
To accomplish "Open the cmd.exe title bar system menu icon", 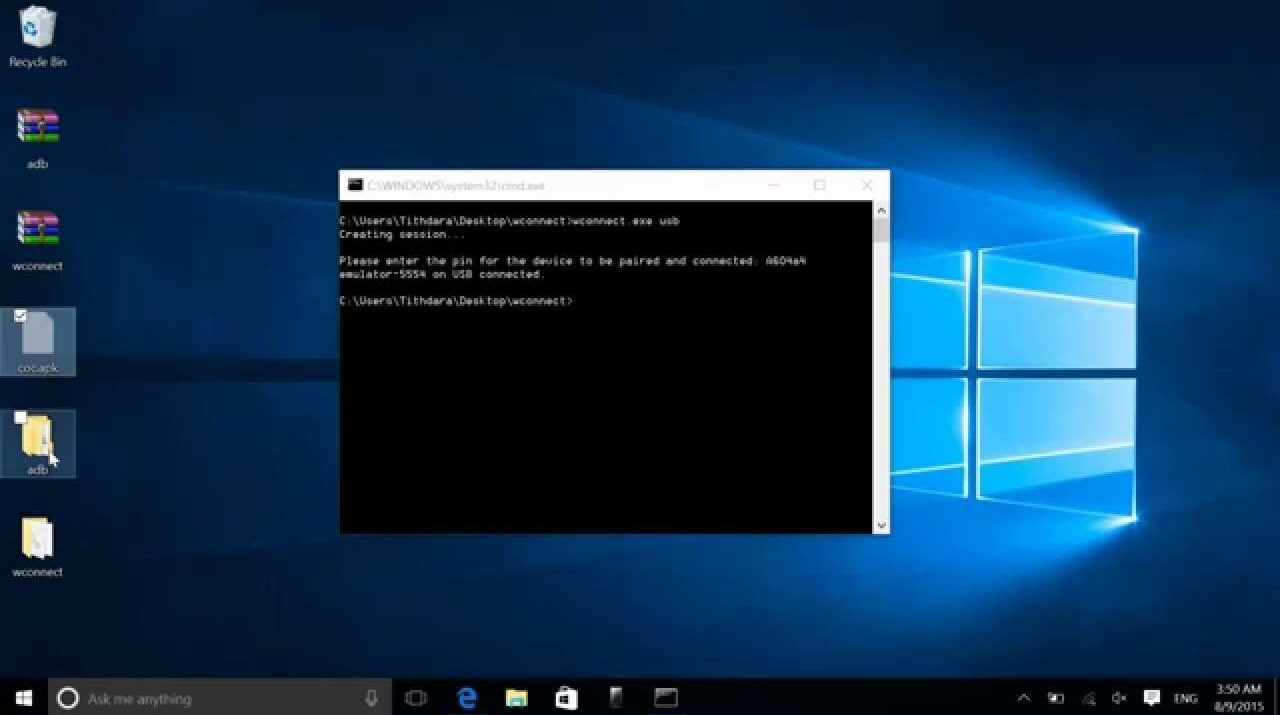I will [355, 185].
